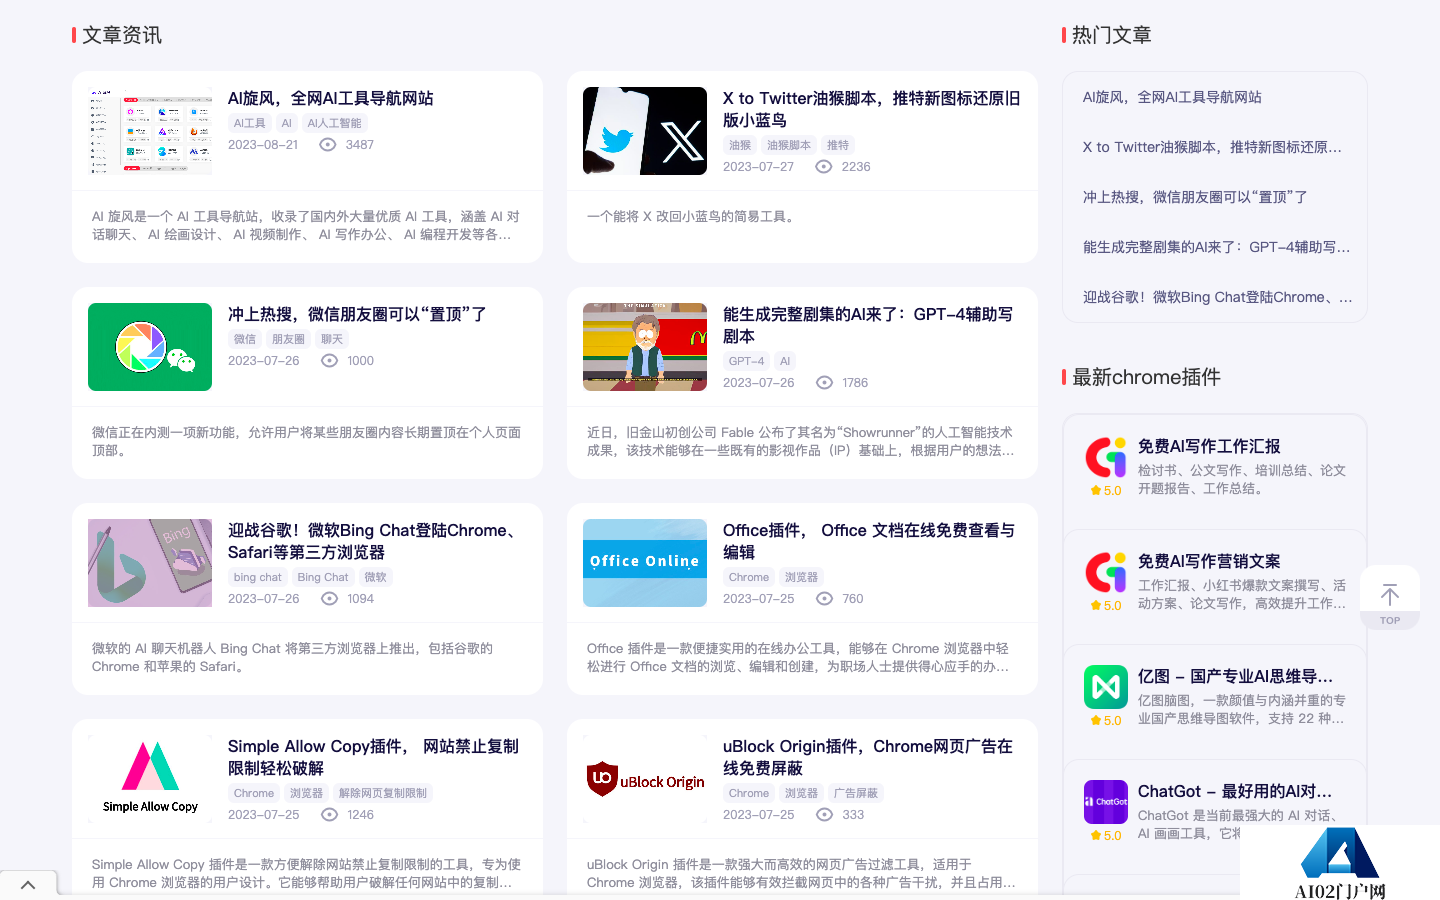Image resolution: width=1440 pixels, height=900 pixels.
Task: Click the eye icon beside 1000 views
Action: (x=329, y=361)
